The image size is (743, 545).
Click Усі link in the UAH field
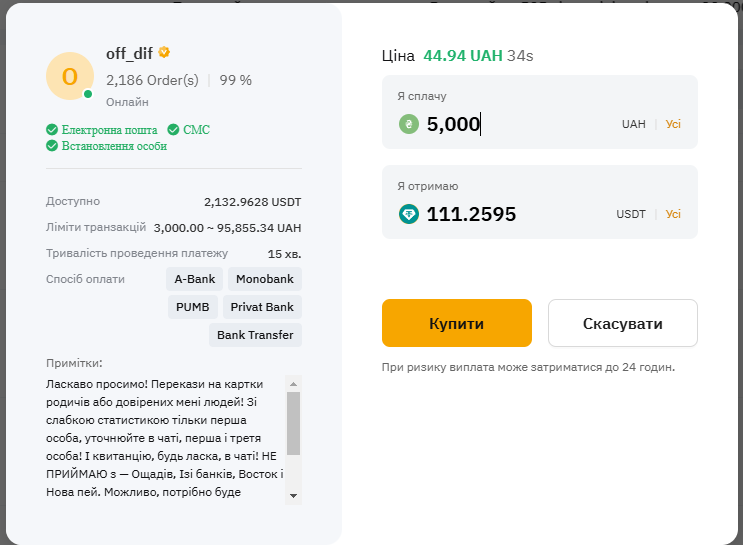point(673,124)
